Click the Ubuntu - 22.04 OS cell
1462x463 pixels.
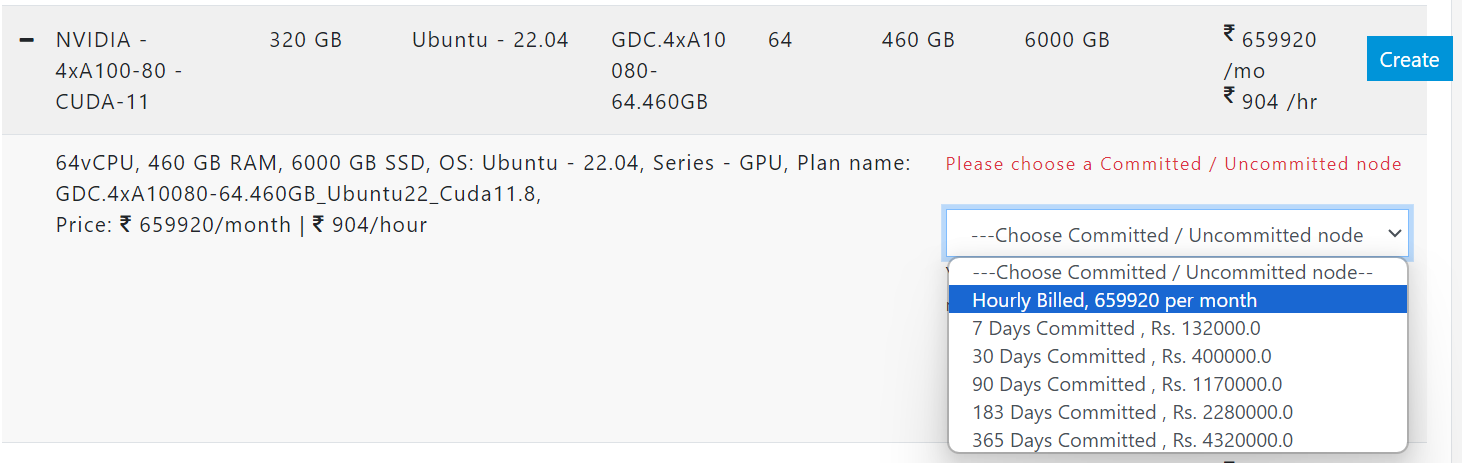point(490,40)
